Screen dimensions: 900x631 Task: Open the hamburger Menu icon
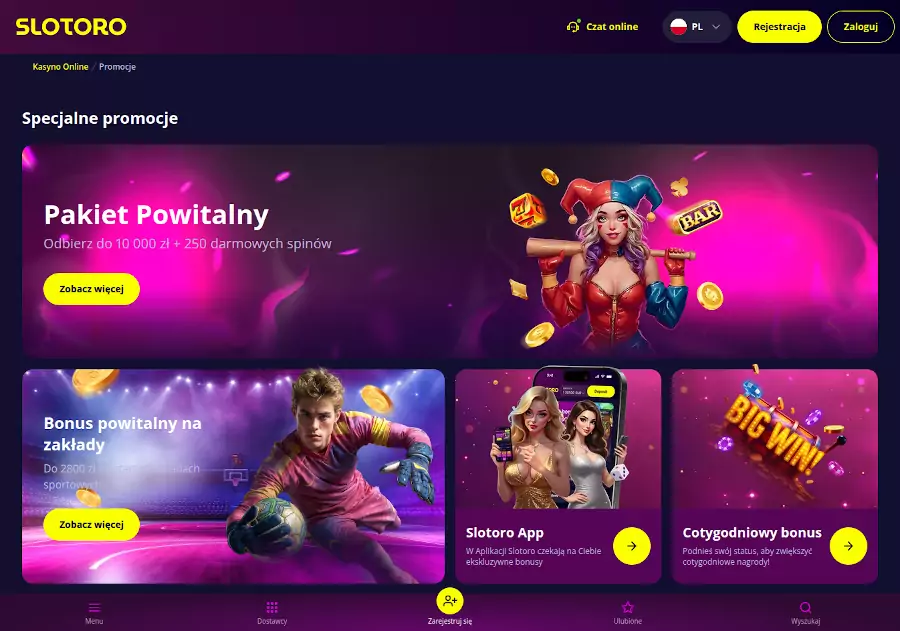pyautogui.click(x=94, y=607)
